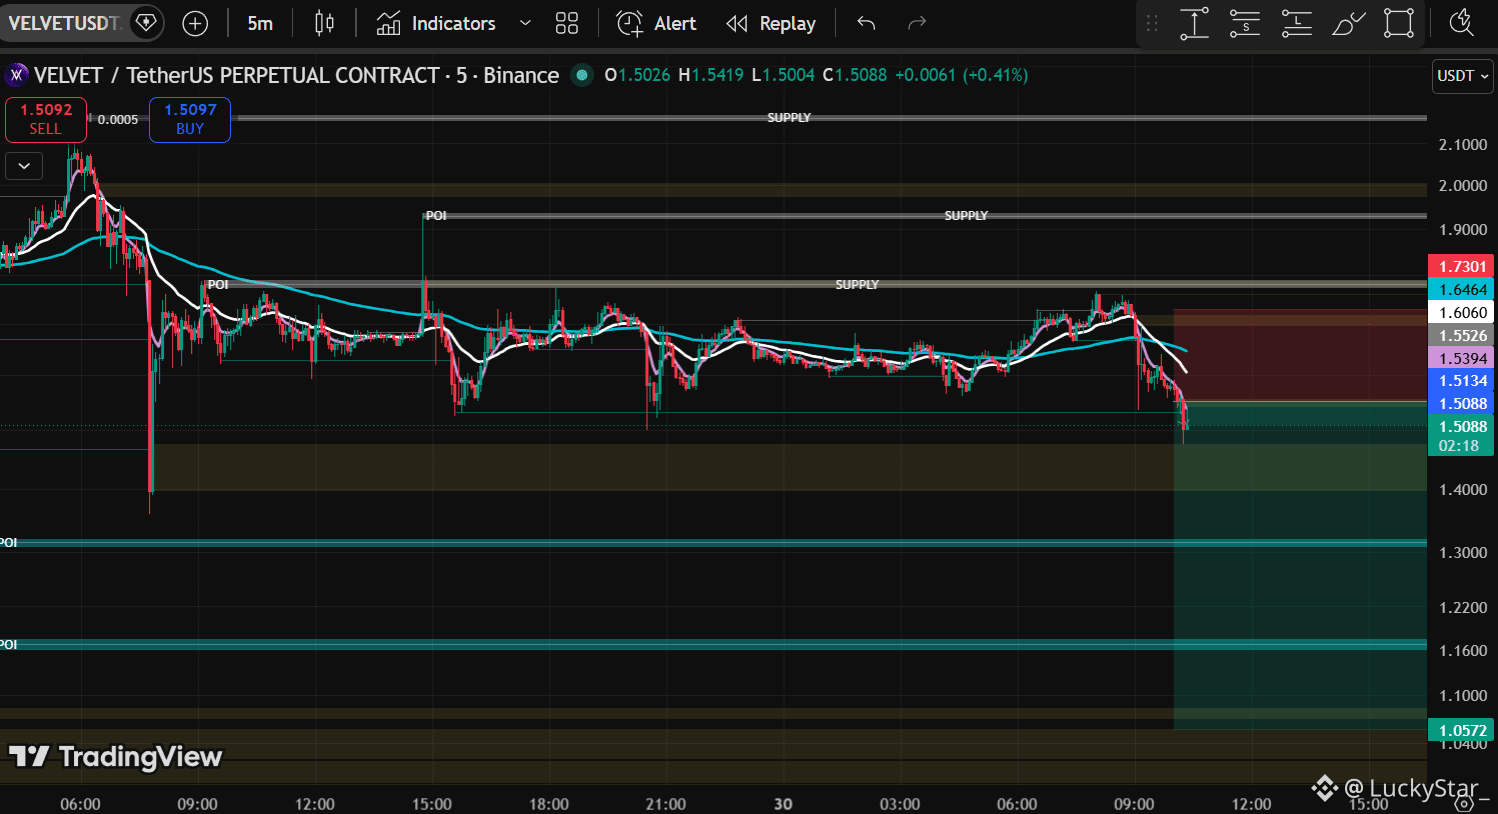Select the brush drawing tool icon
Screen dimensions: 1498x814
(x=1348, y=23)
